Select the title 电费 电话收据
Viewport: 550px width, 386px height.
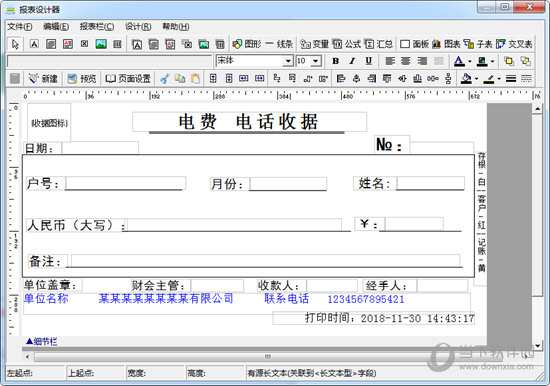tap(249, 122)
